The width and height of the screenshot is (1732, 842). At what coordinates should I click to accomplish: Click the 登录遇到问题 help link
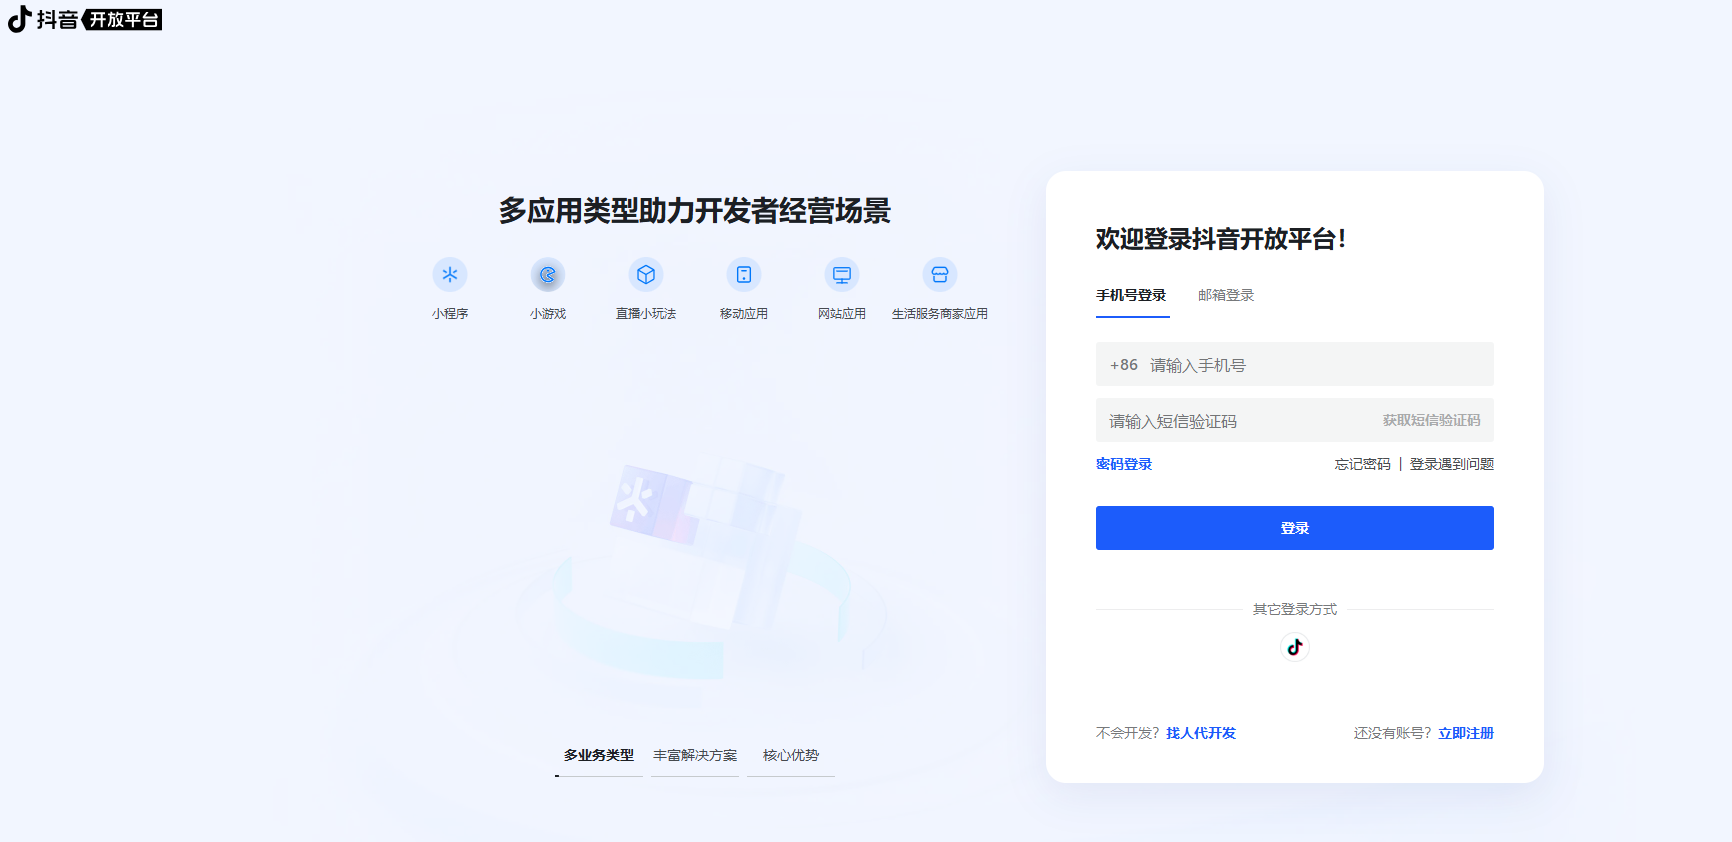click(x=1451, y=464)
